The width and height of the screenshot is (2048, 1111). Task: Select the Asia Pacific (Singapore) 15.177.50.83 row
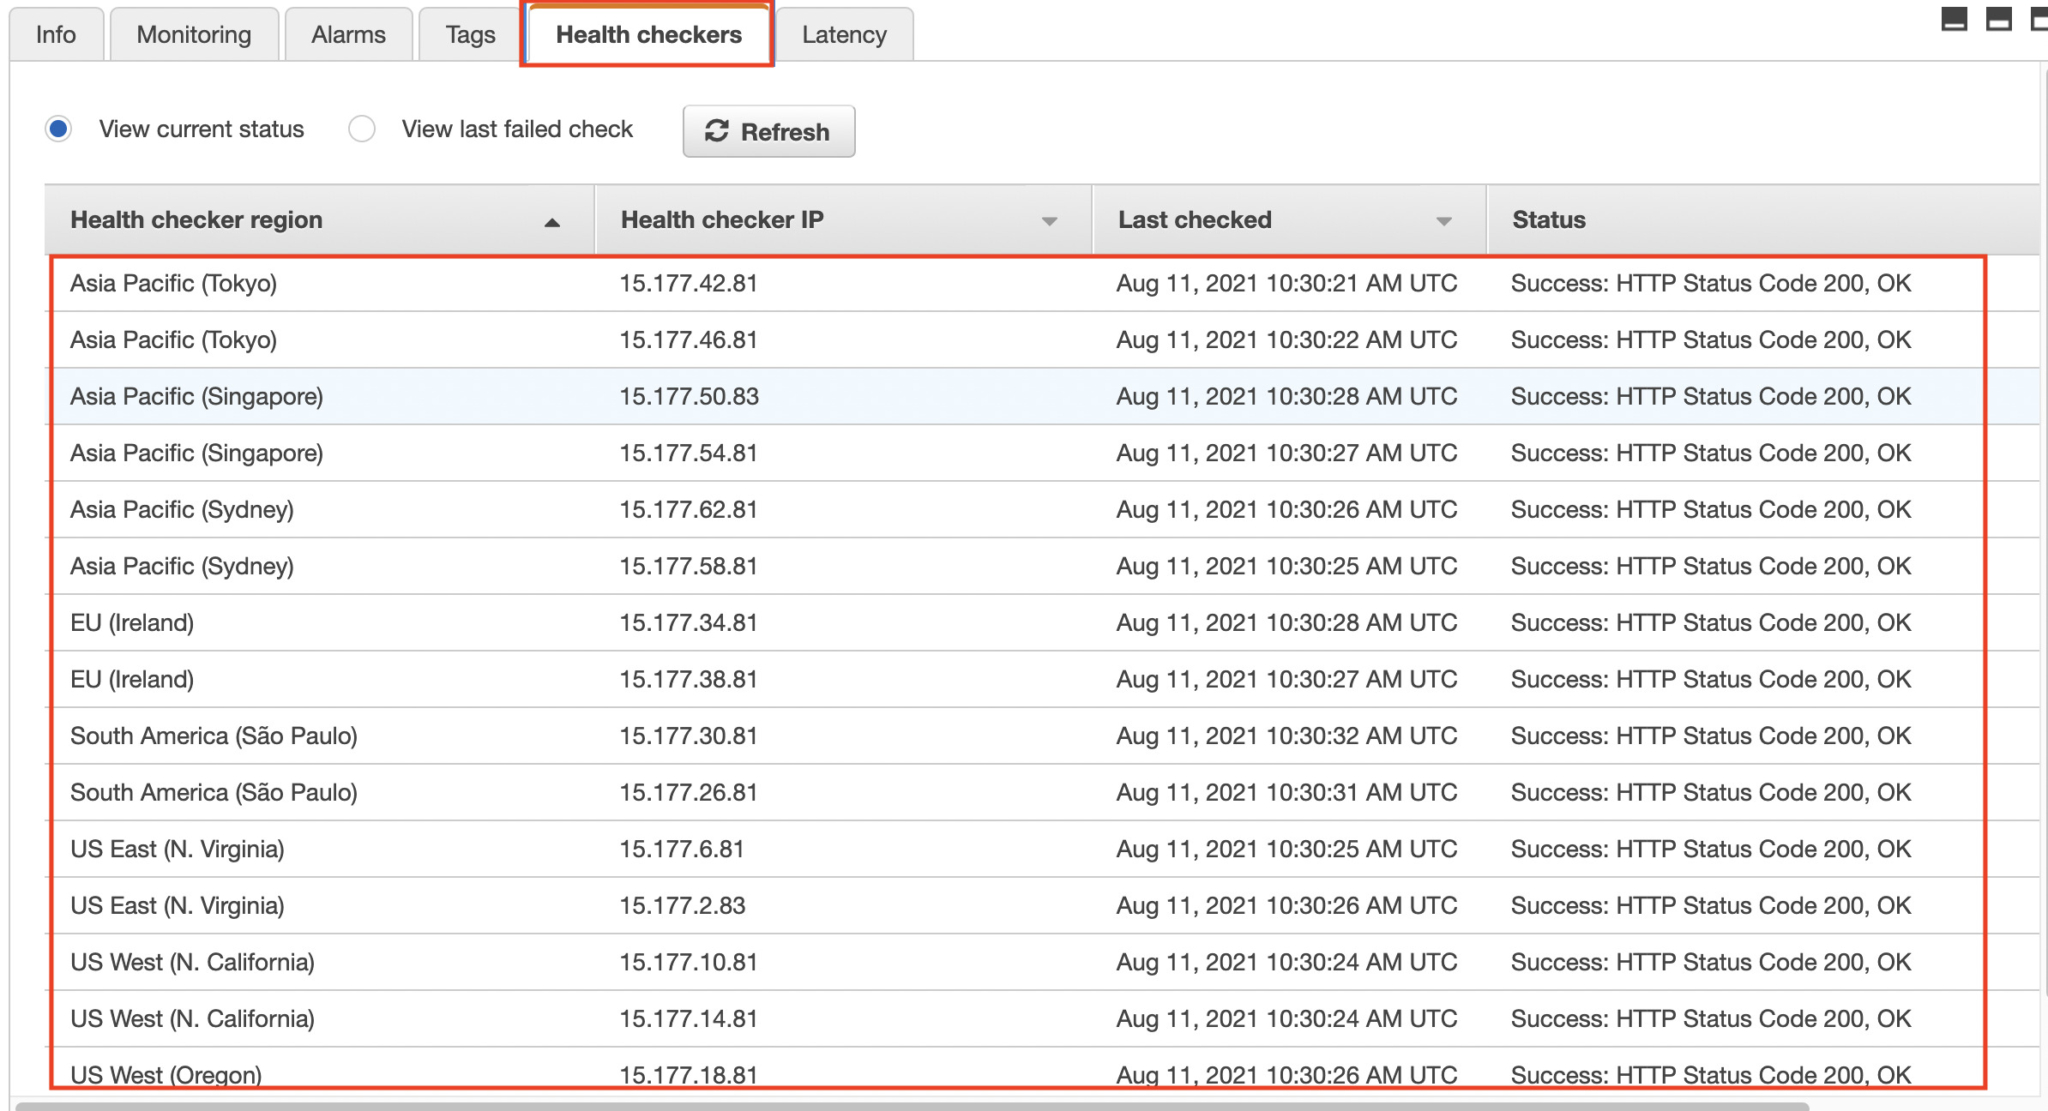coord(689,397)
